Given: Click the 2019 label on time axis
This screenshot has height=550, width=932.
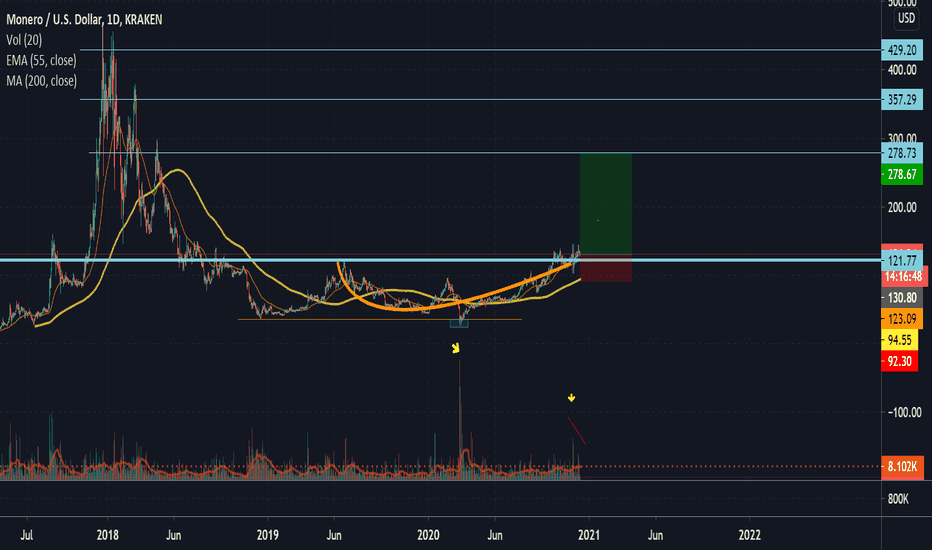Looking at the screenshot, I should click(x=267, y=535).
